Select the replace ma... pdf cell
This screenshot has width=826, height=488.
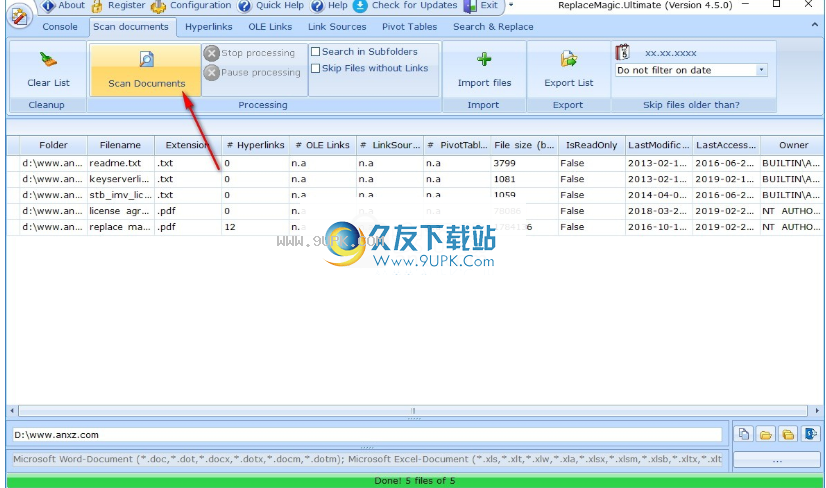pyautogui.click(x=121, y=227)
